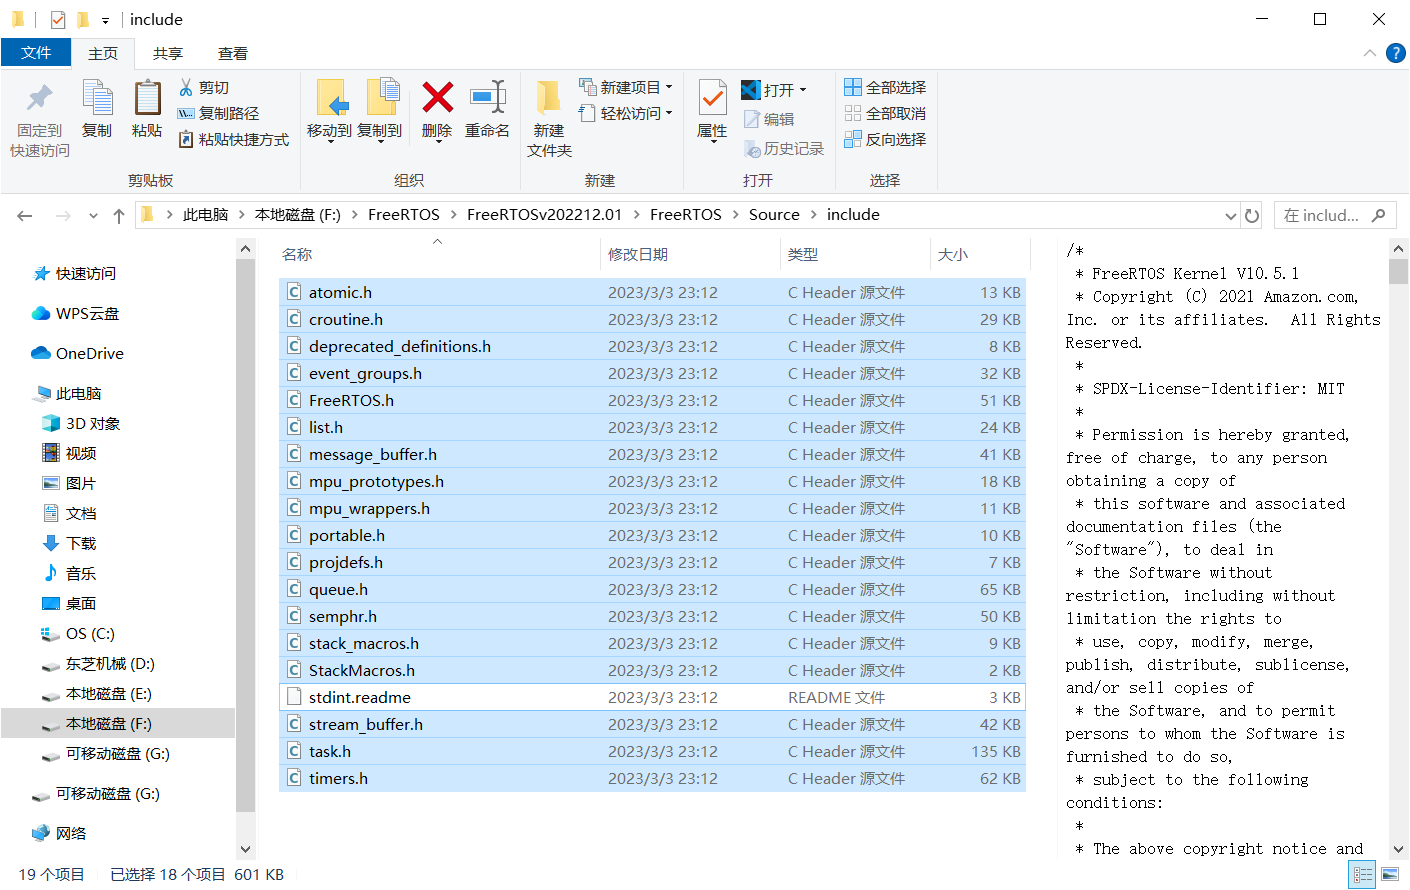
Task: Click the 移动到 folder icon
Action: (x=332, y=98)
